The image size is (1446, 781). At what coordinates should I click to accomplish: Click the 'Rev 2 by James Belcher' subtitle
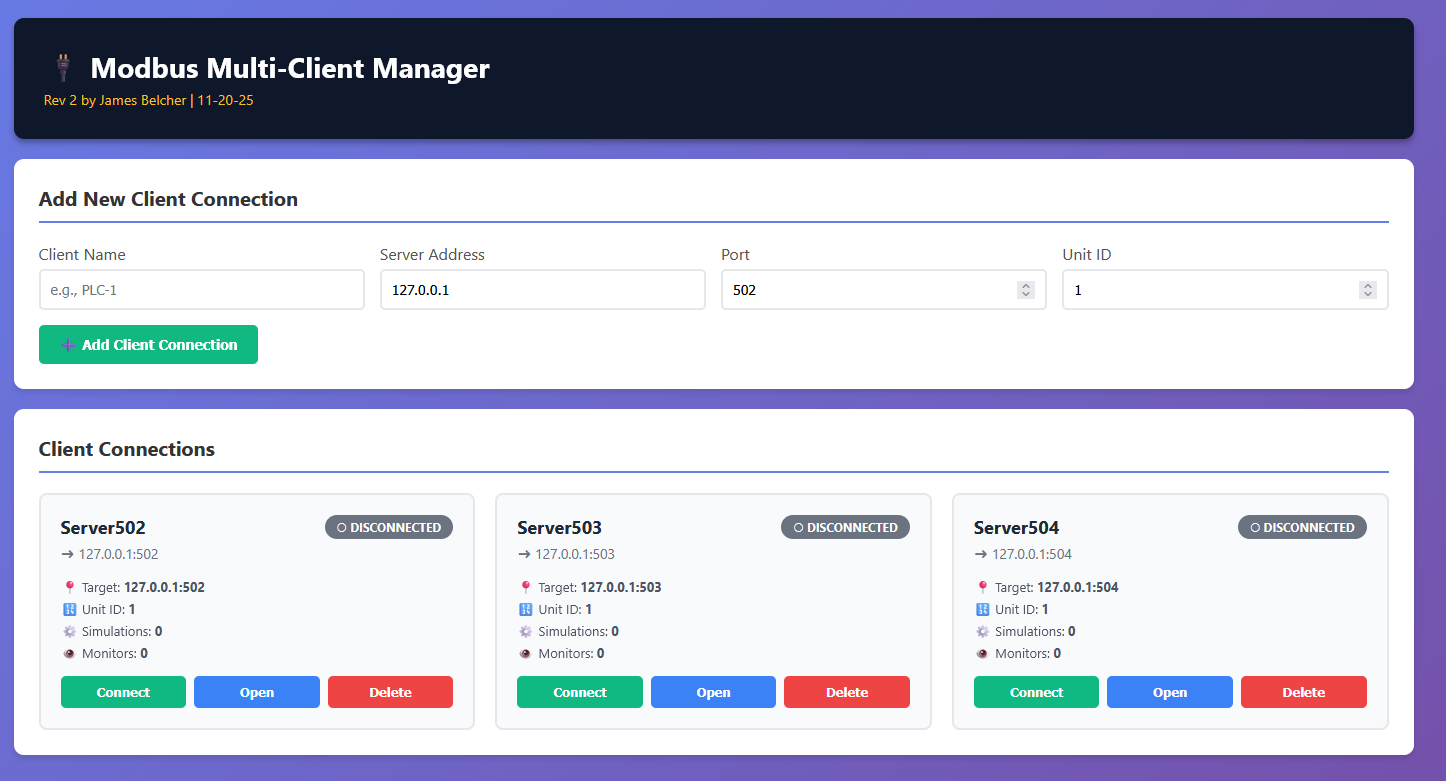[x=115, y=101]
